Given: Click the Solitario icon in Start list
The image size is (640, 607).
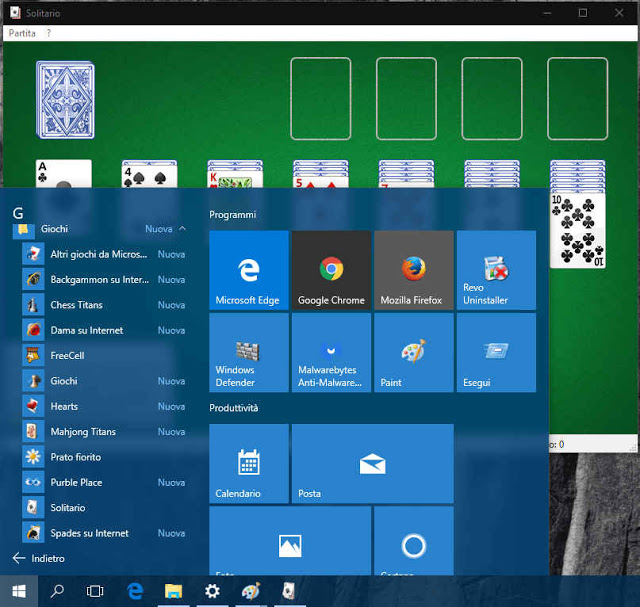Looking at the screenshot, I should (33, 507).
